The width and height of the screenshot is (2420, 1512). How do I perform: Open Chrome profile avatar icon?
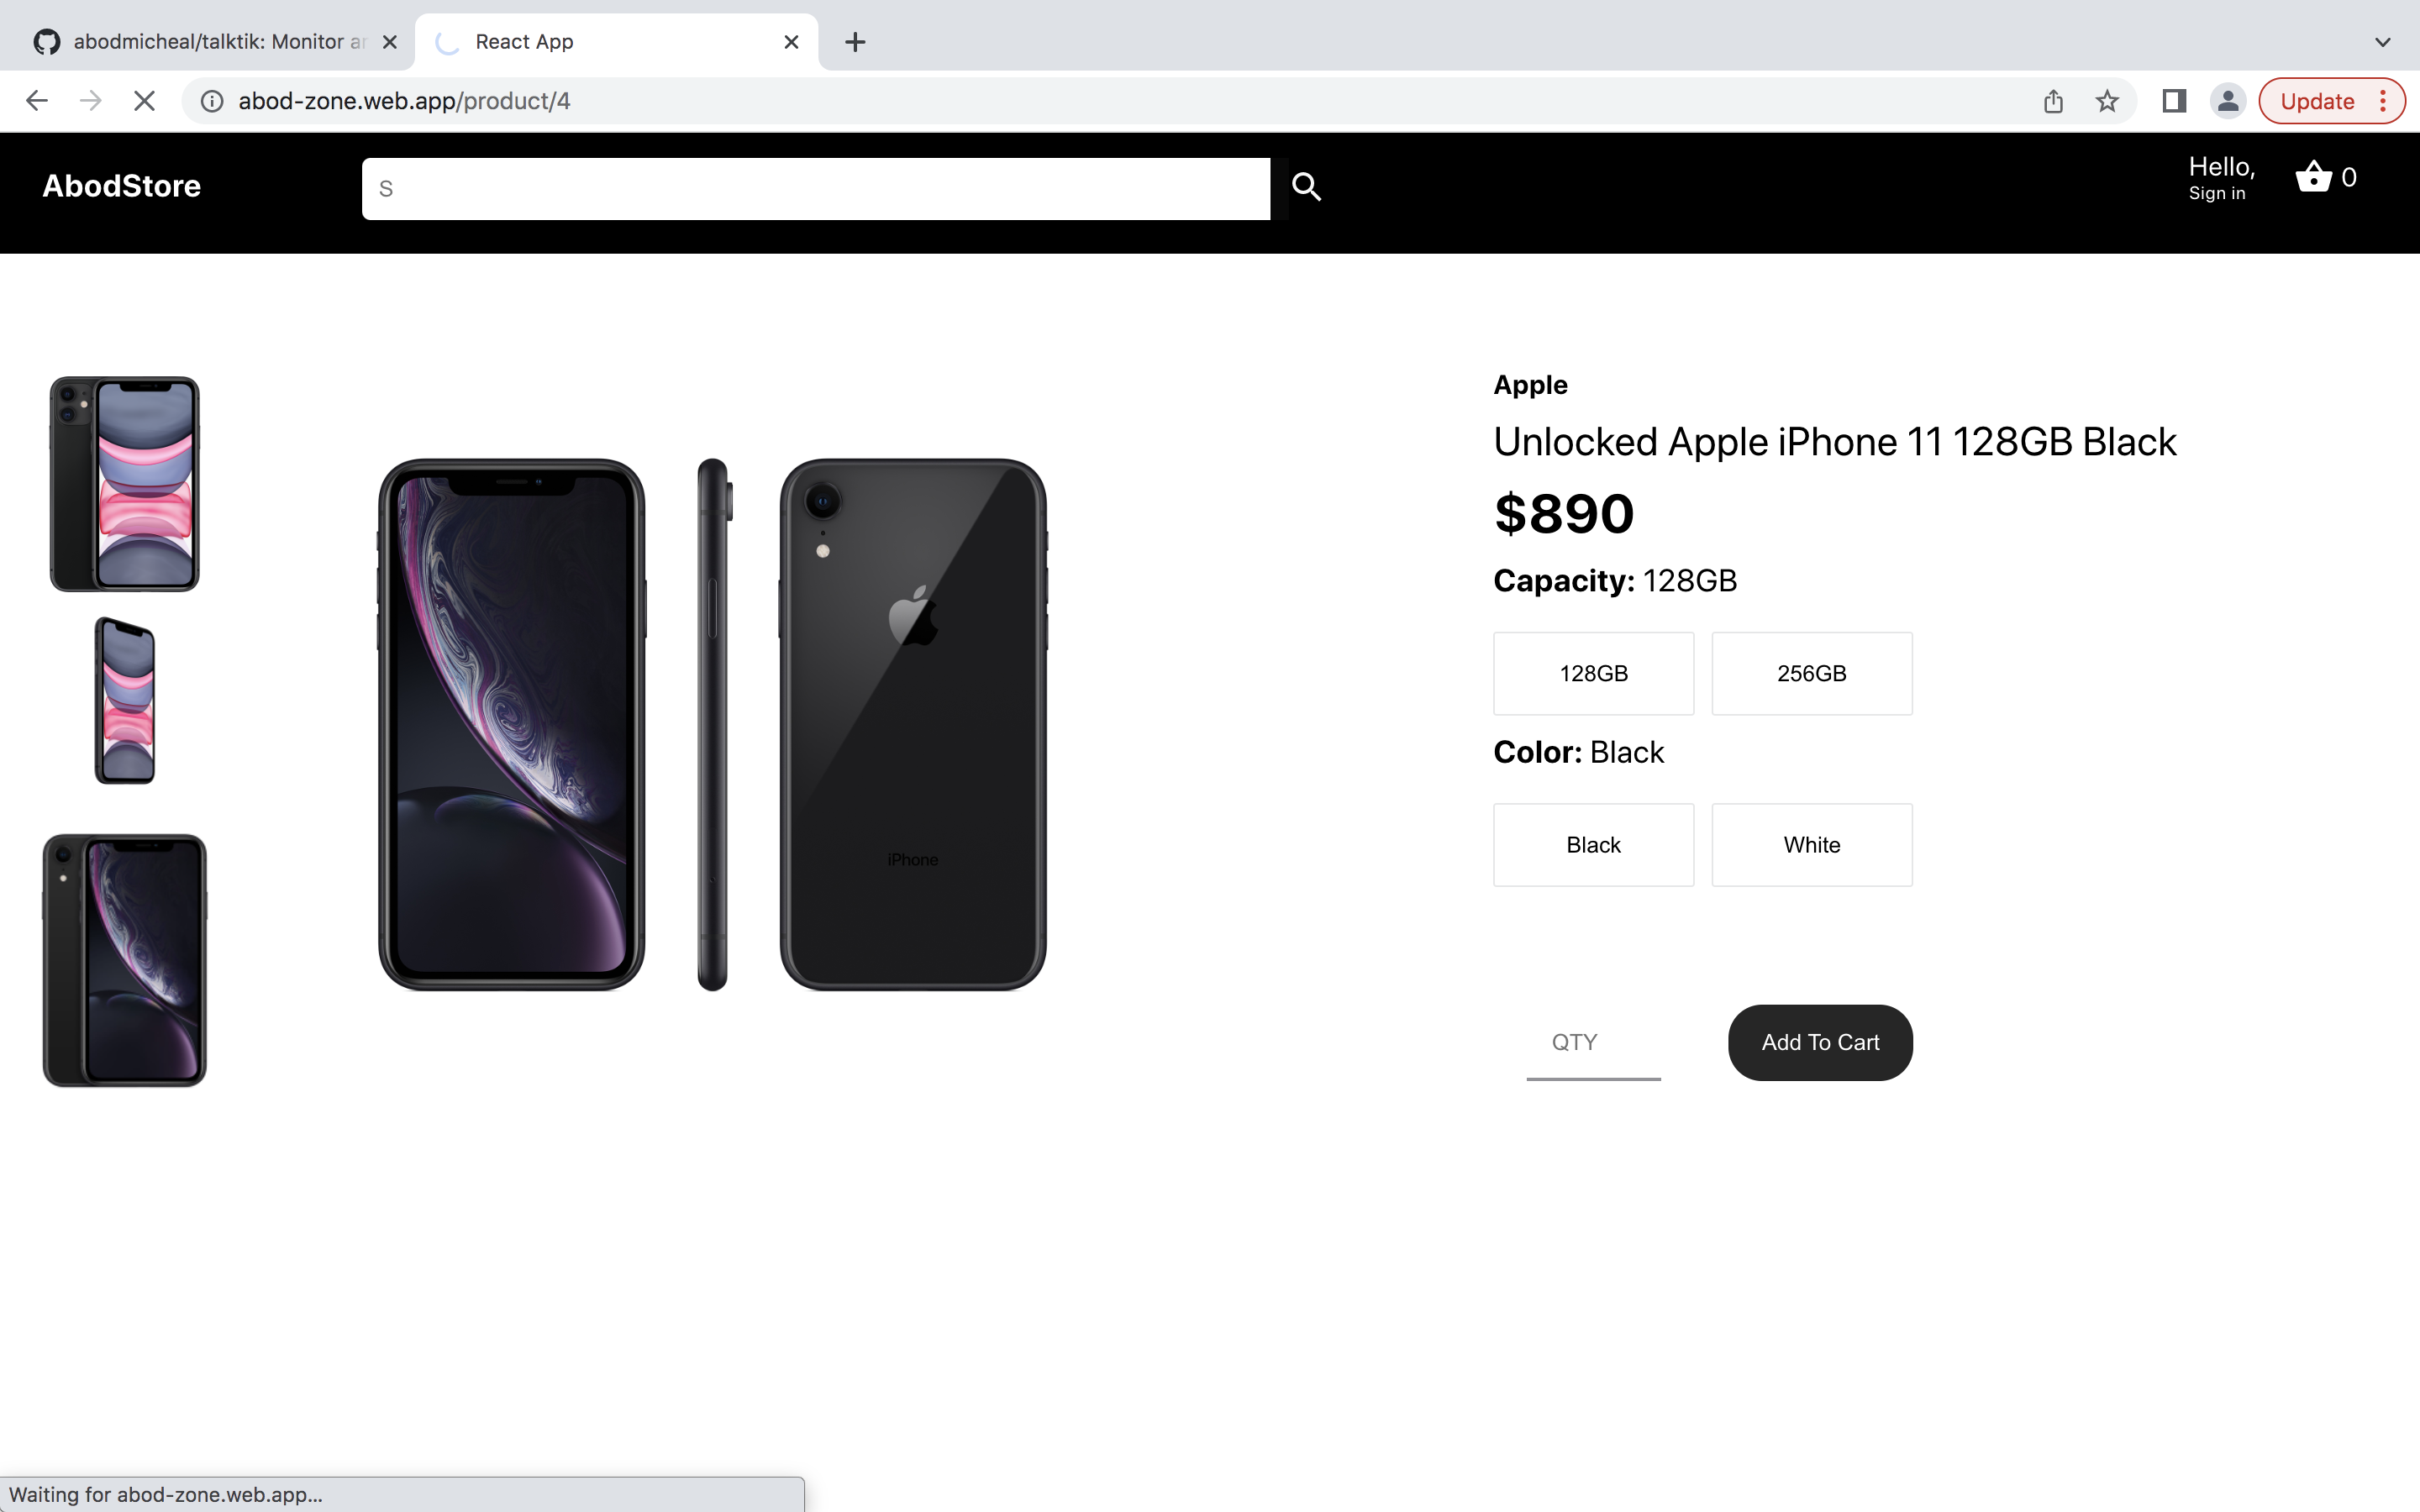pos(2228,101)
